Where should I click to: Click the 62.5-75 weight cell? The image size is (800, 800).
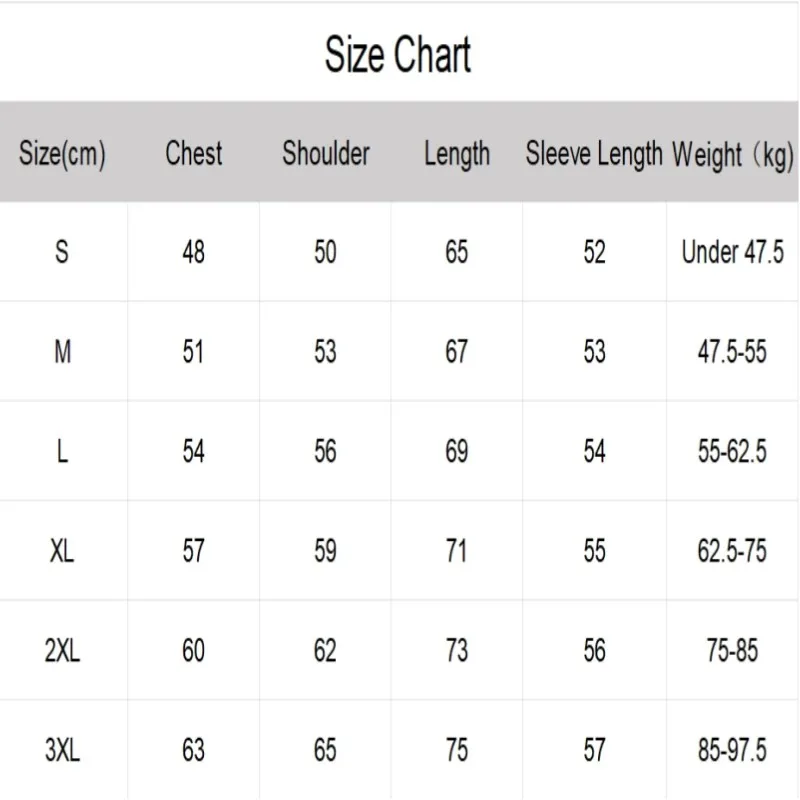click(733, 551)
